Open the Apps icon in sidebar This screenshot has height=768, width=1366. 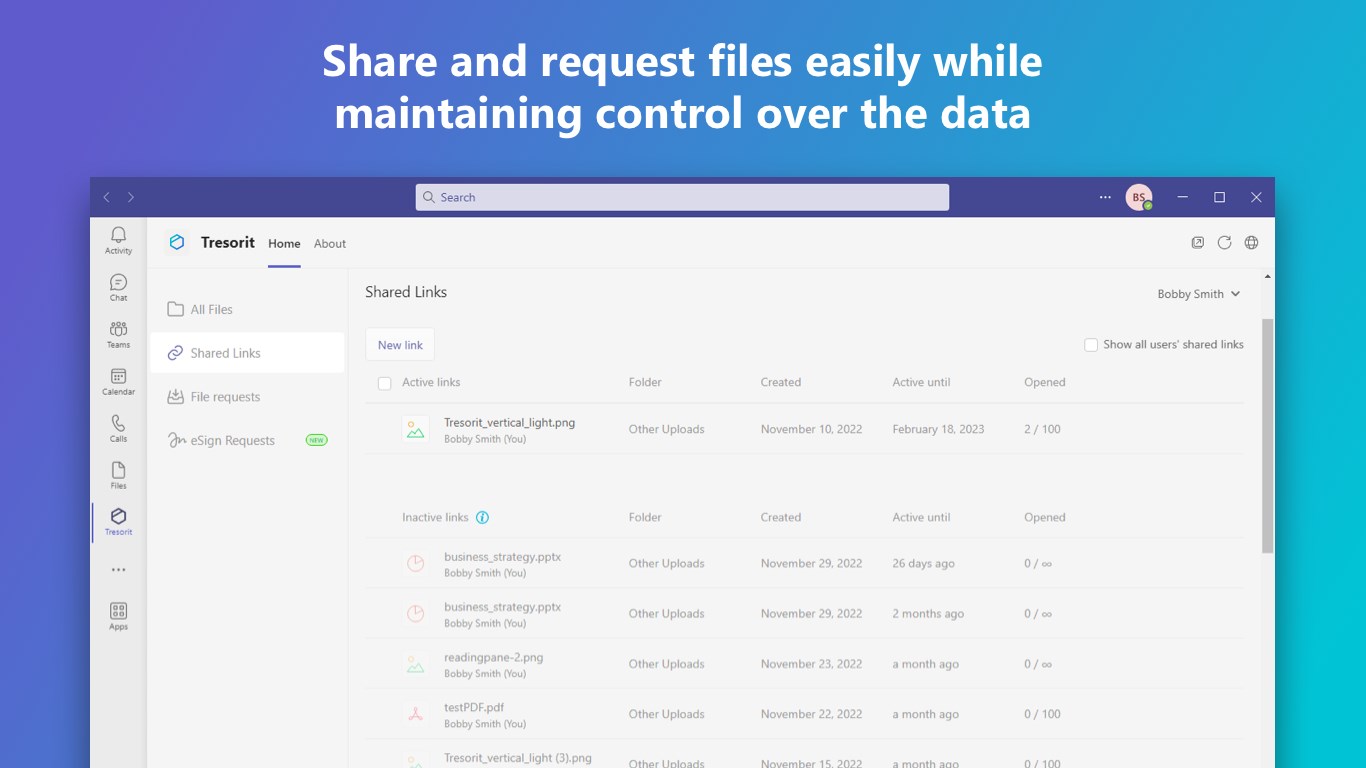point(118,616)
